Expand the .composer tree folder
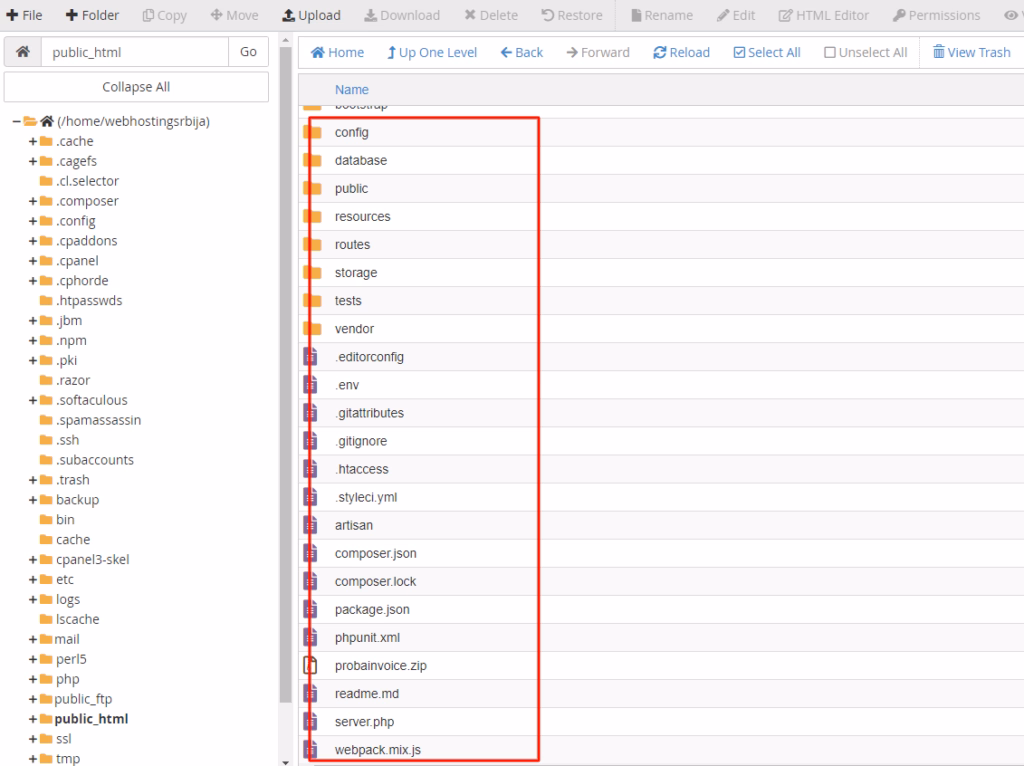The width and height of the screenshot is (1024, 766). pyautogui.click(x=33, y=201)
